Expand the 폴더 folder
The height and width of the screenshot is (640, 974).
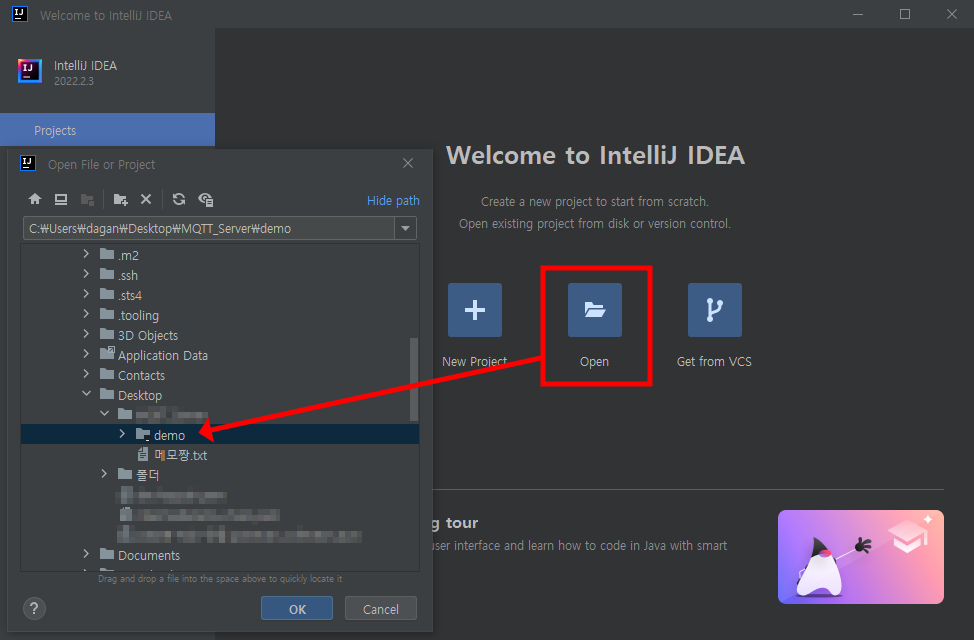pyautogui.click(x=104, y=474)
